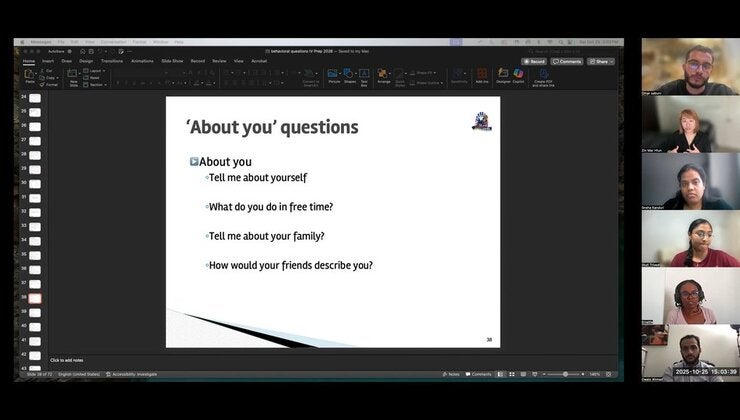Click Accessibility: Investigate status
740x420 pixels.
[132, 374]
